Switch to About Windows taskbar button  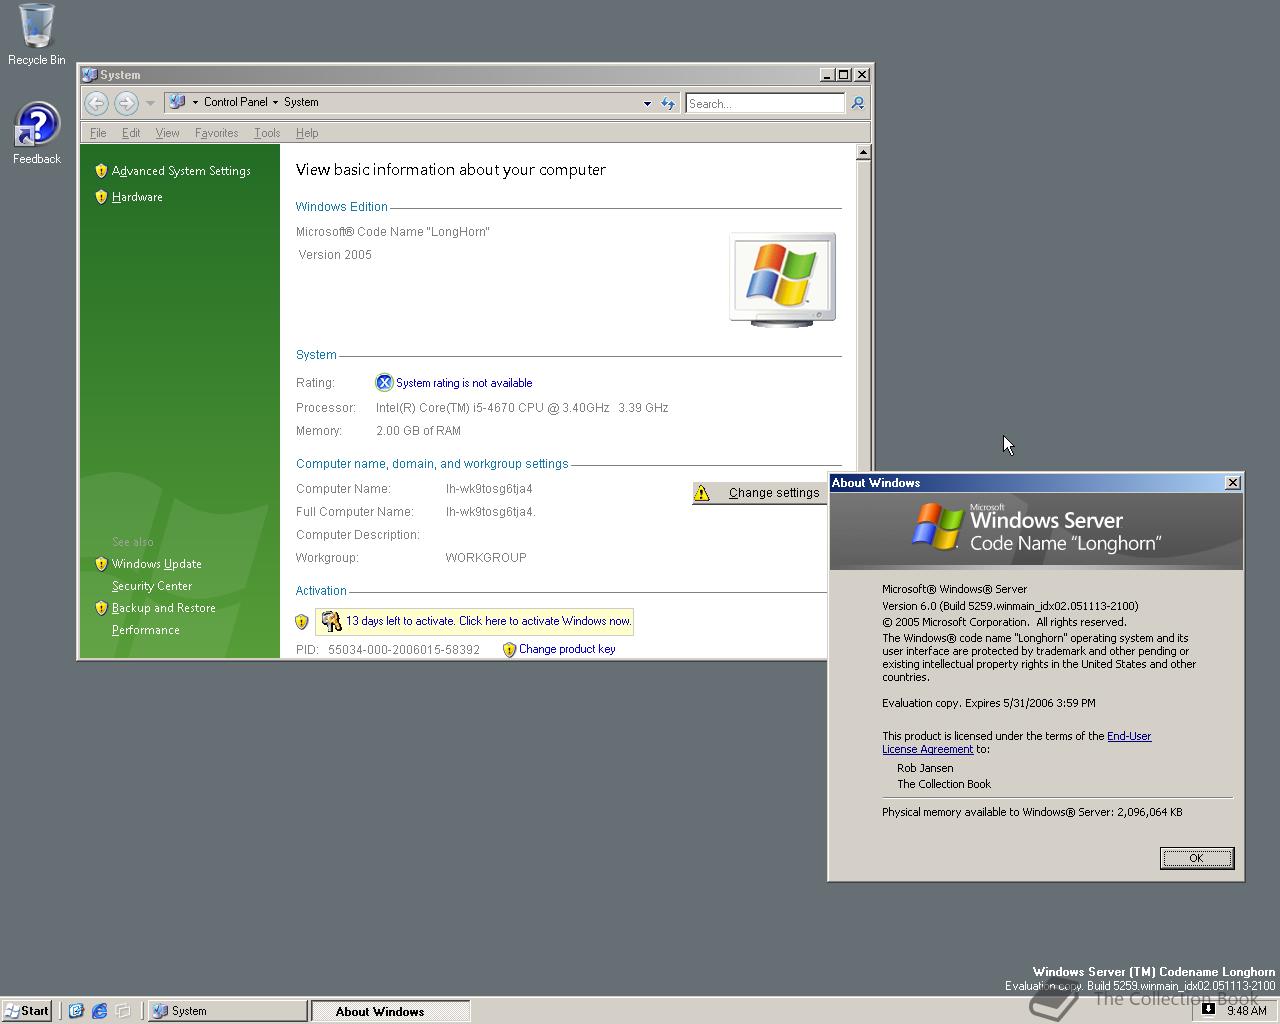[x=391, y=1011]
